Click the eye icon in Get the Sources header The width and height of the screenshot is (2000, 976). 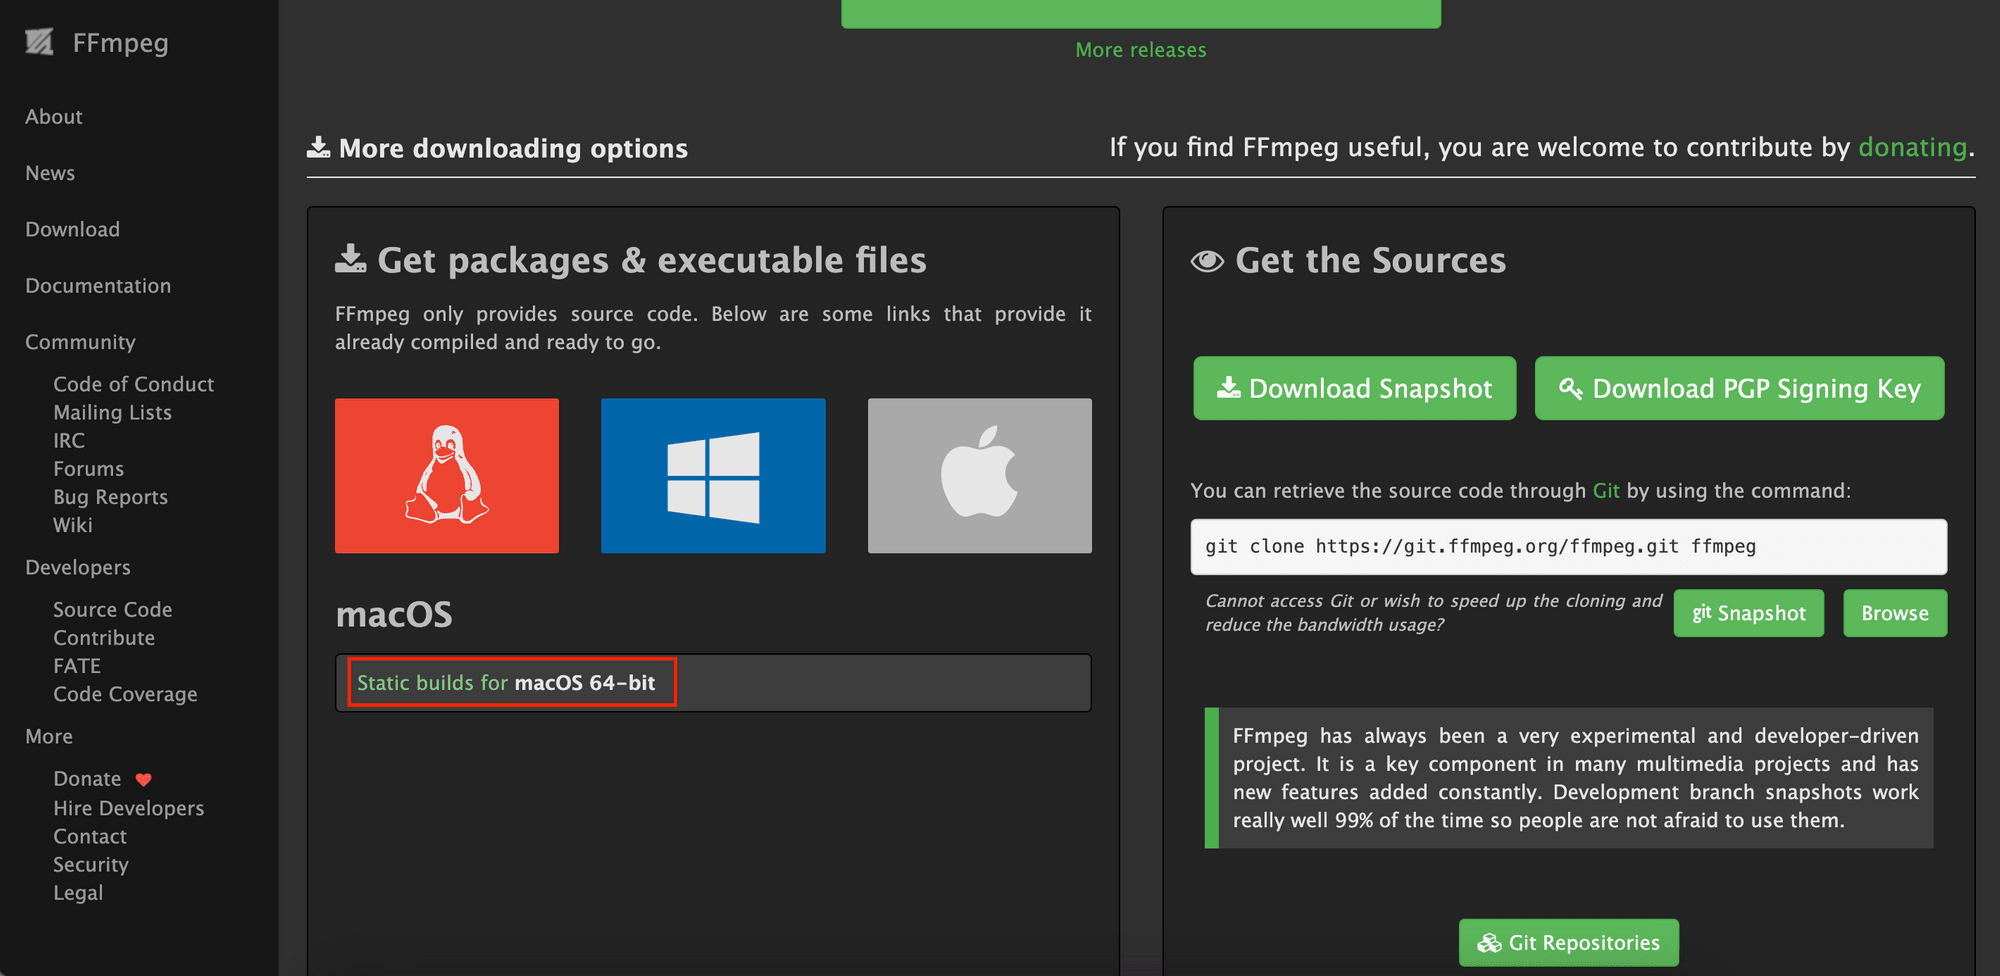[1207, 260]
